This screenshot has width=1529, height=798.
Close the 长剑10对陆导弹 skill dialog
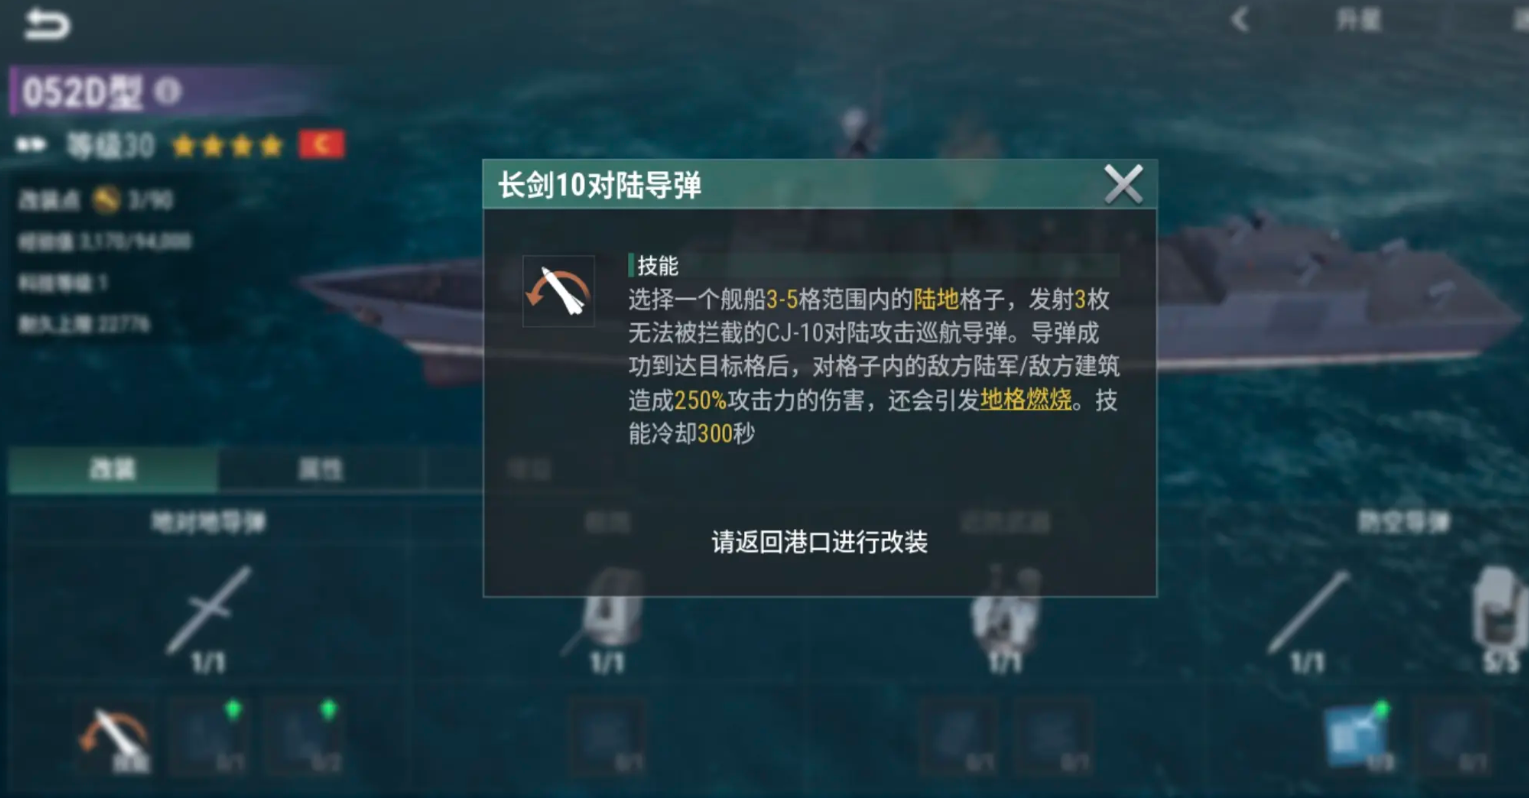(1123, 184)
